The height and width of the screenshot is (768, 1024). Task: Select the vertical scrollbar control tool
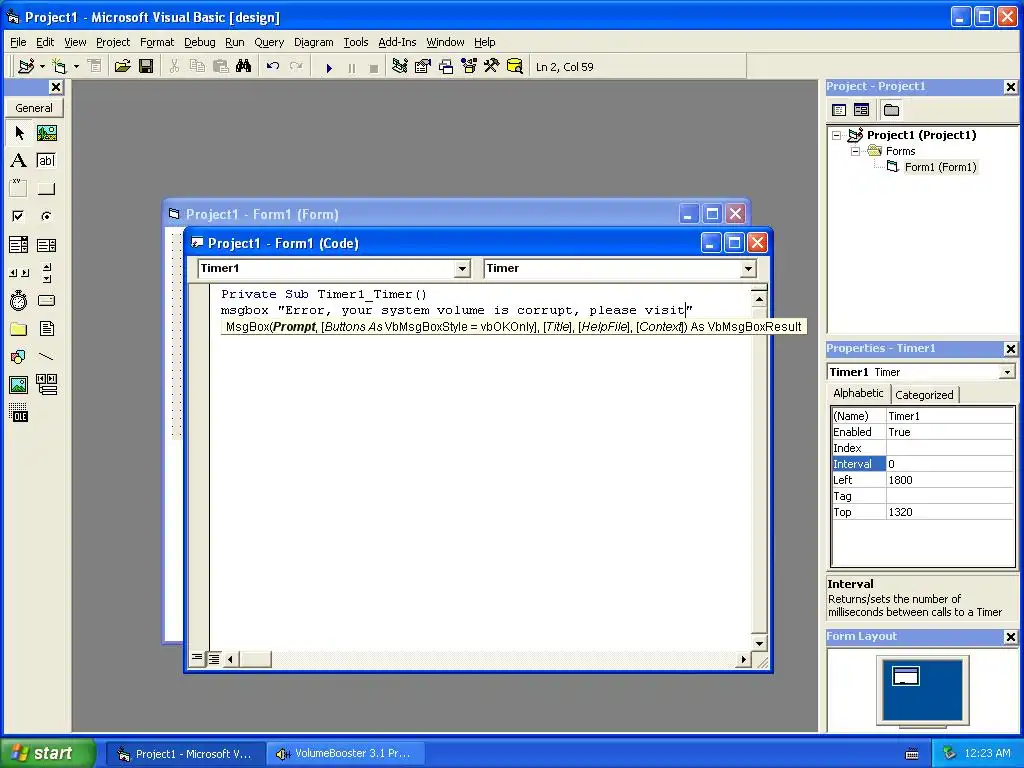click(46, 273)
